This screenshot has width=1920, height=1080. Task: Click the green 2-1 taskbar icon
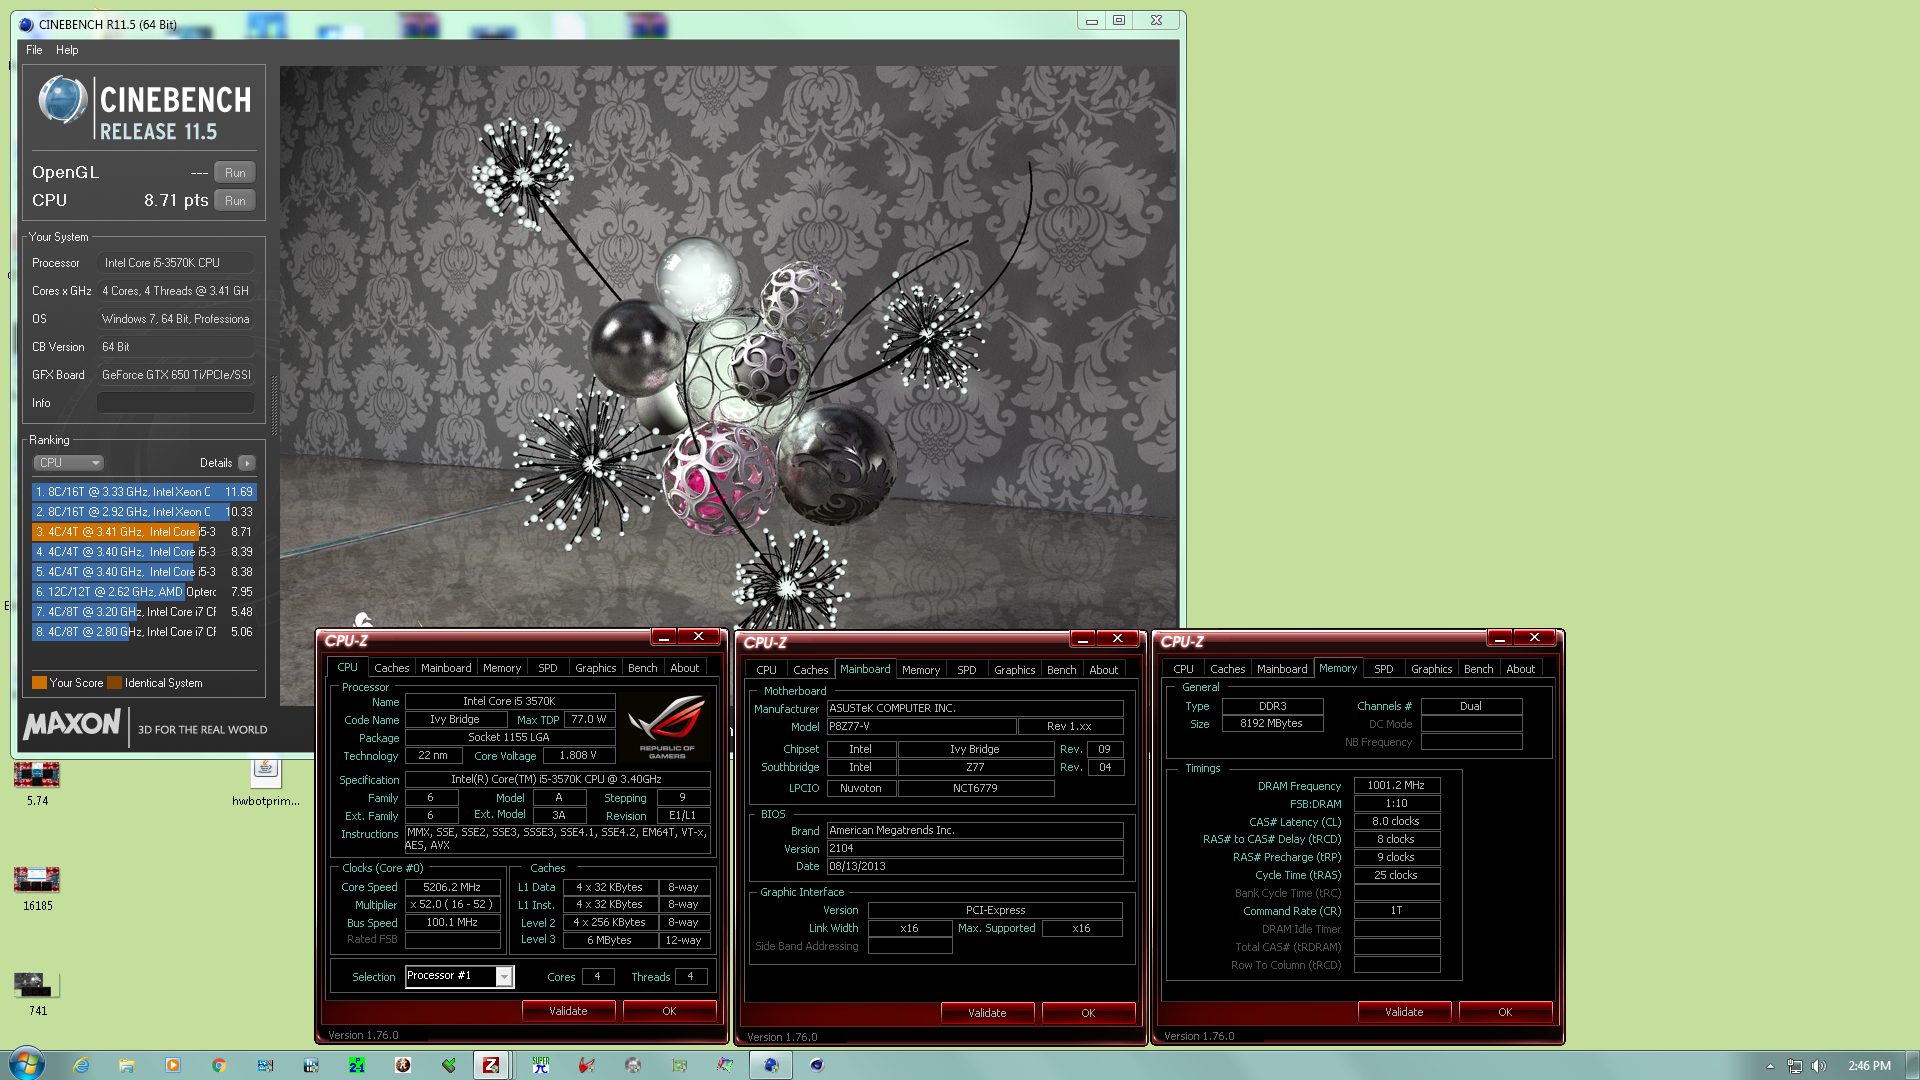(357, 1065)
